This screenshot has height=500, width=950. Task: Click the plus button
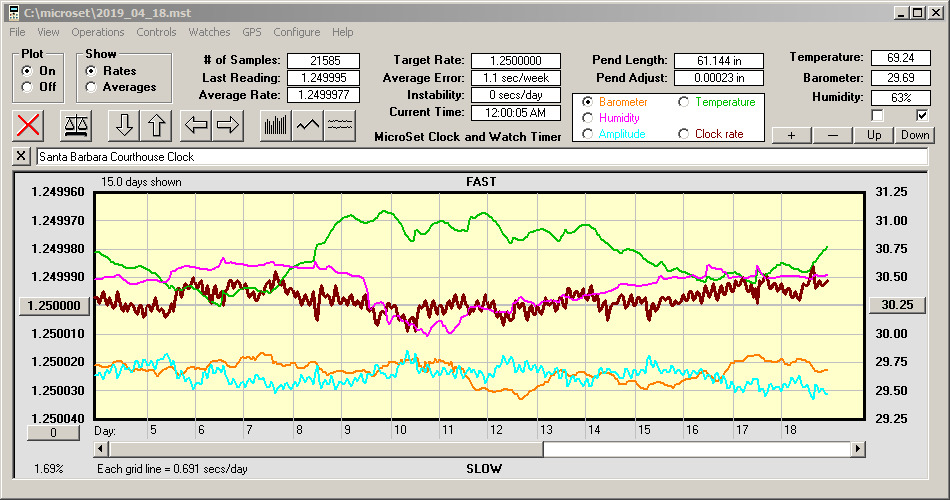coord(791,135)
